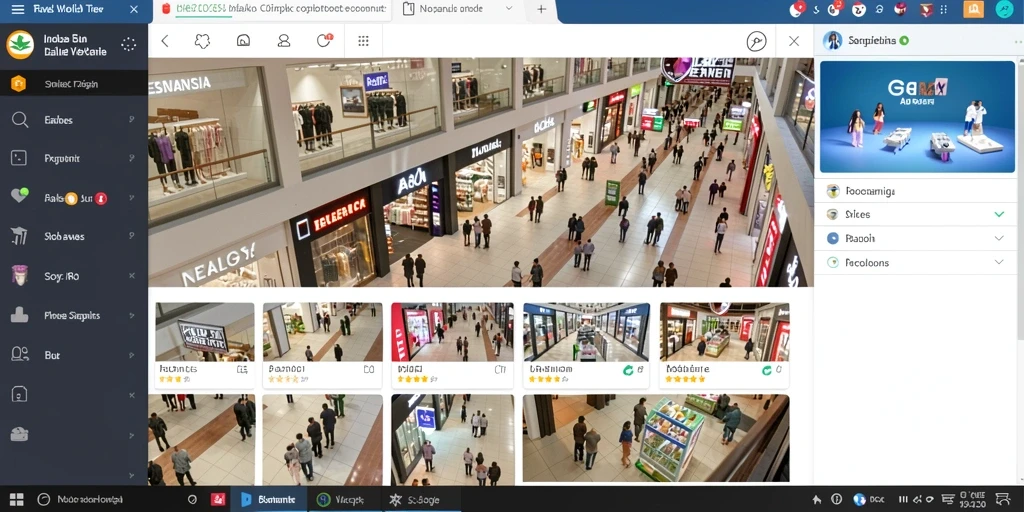Click the notification icon with red badge
Image resolution: width=1024 pixels, height=512 pixels.
coord(324,40)
